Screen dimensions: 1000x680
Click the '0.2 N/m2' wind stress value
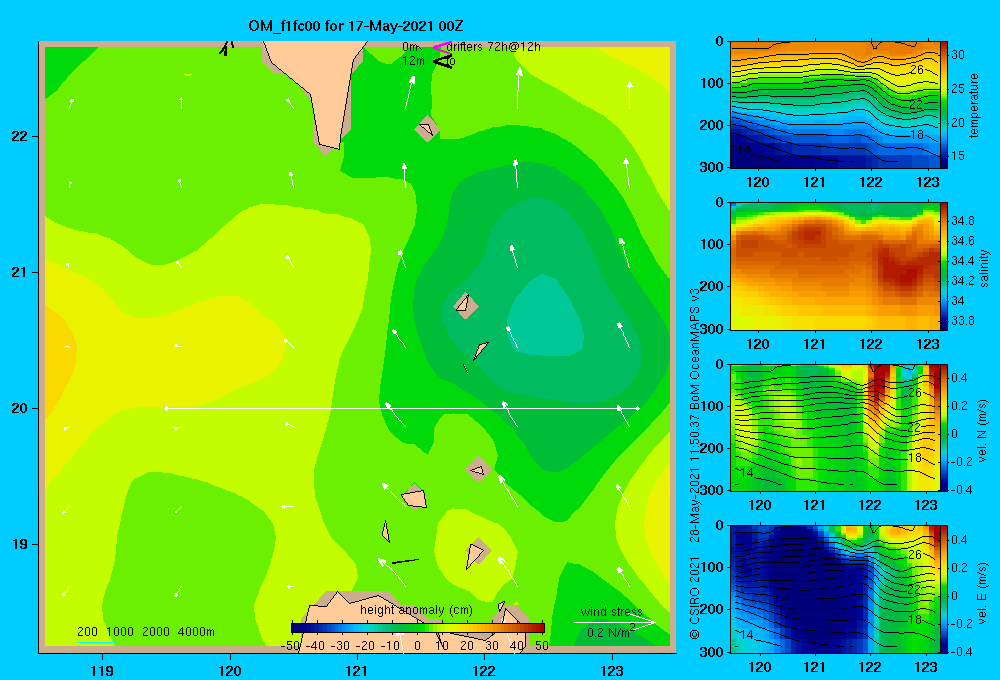[x=610, y=632]
